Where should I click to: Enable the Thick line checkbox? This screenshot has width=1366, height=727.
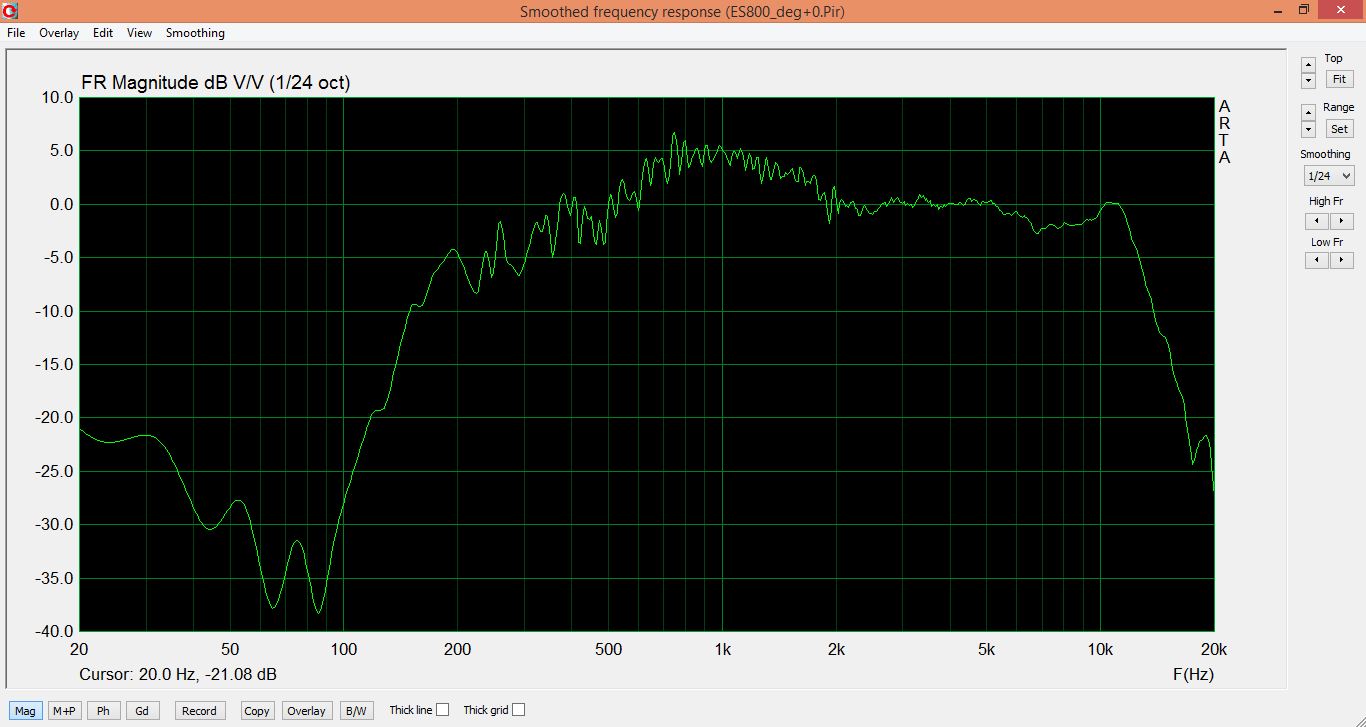(x=443, y=710)
